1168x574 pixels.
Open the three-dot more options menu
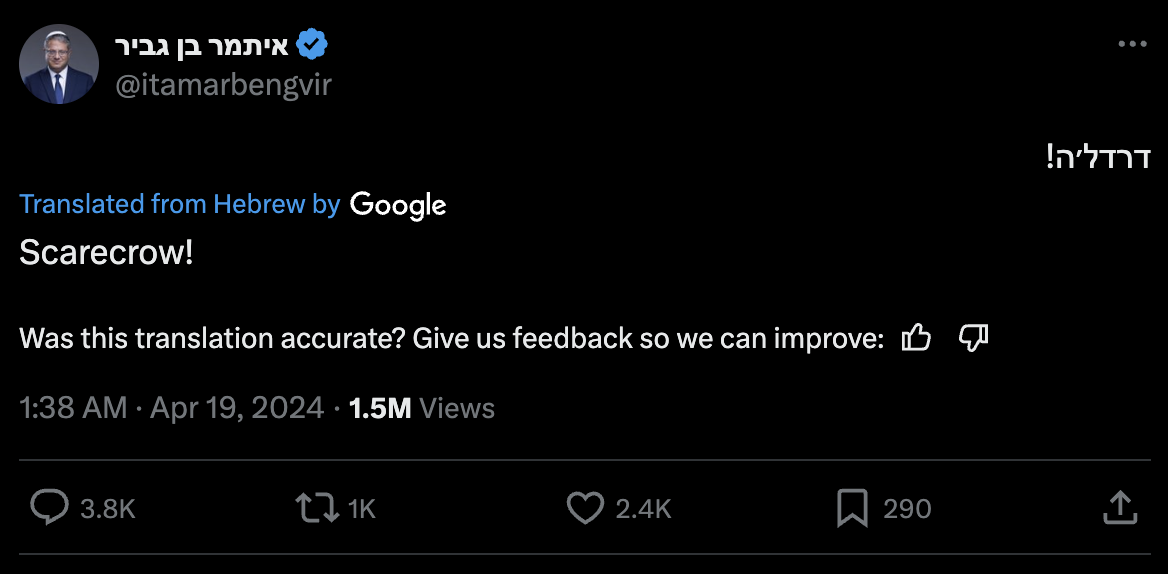pos(1132,44)
